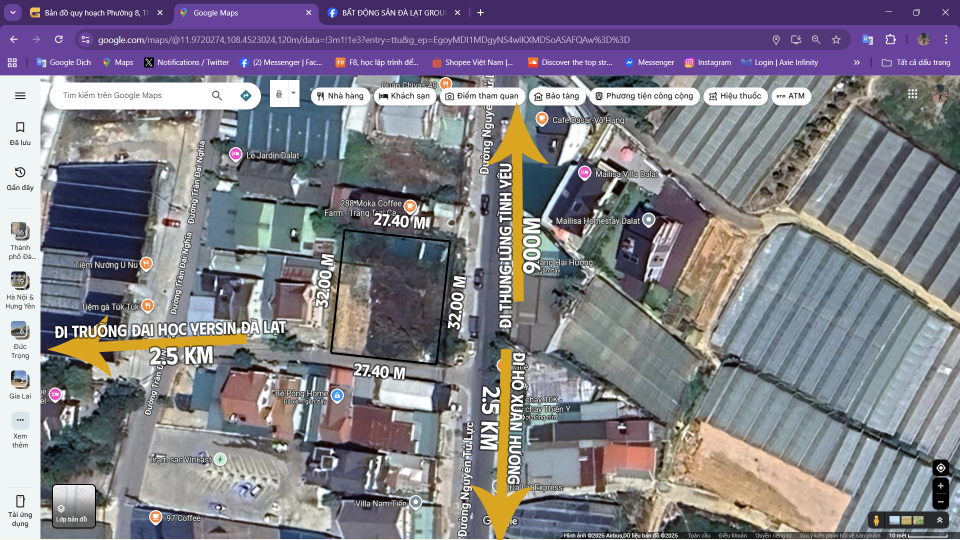Go back to previous page
Viewport: 960px width, 540px height.
click(13, 39)
